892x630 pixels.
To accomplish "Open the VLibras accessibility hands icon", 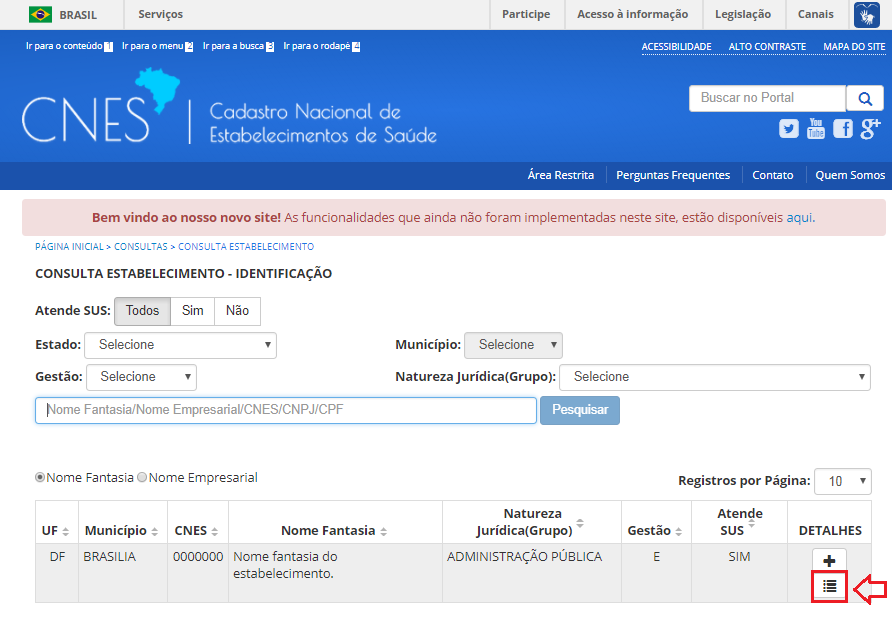I will (x=866, y=15).
